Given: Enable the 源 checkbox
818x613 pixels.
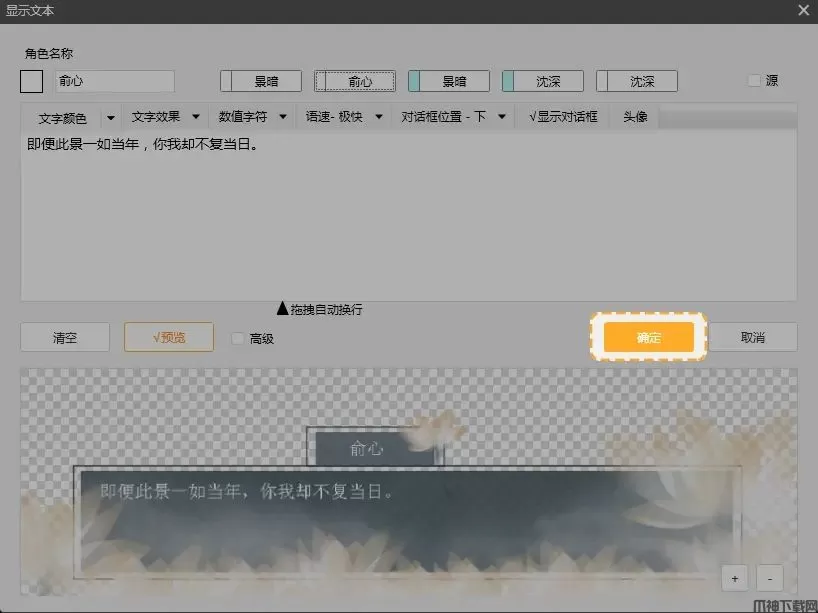Looking at the screenshot, I should (755, 81).
